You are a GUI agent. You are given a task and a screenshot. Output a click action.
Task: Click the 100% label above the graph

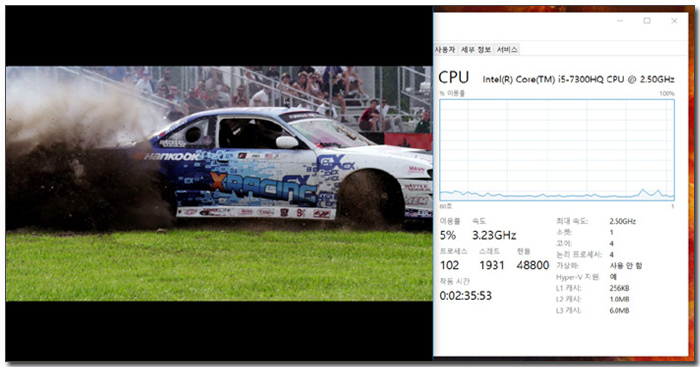point(667,93)
